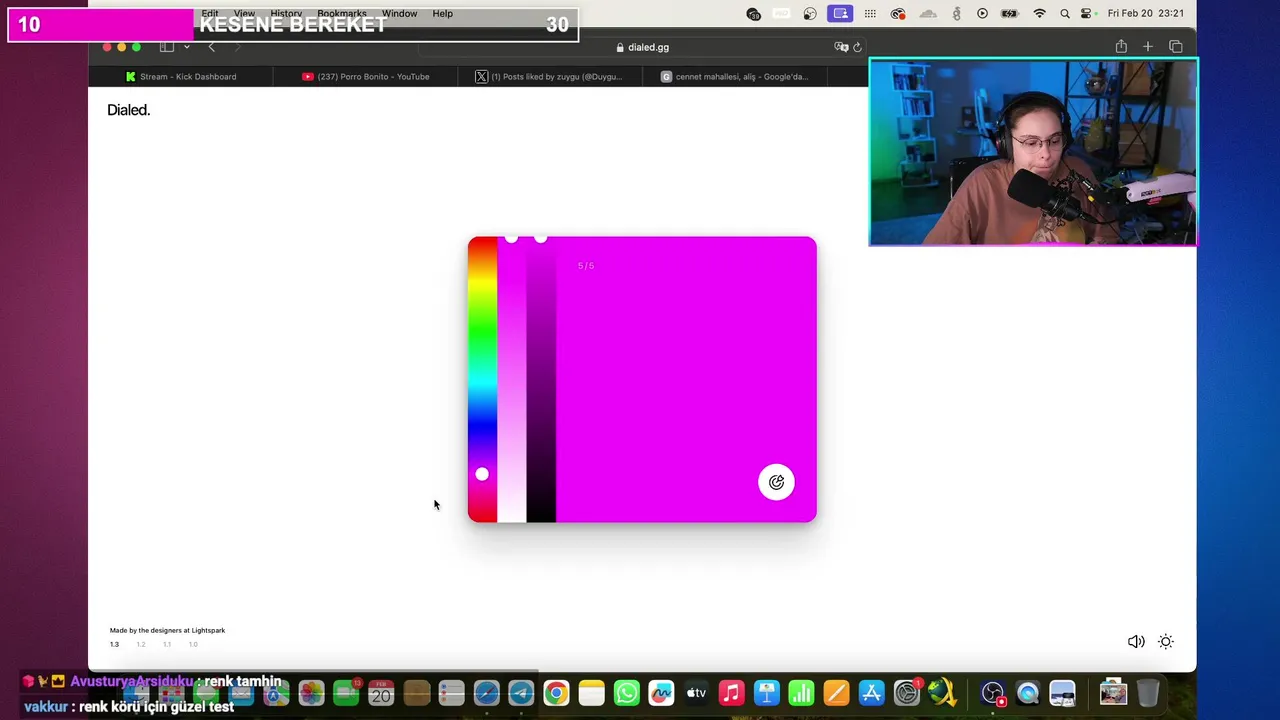The width and height of the screenshot is (1280, 720).
Task: Open Apple TV from the Dock
Action: (x=696, y=693)
